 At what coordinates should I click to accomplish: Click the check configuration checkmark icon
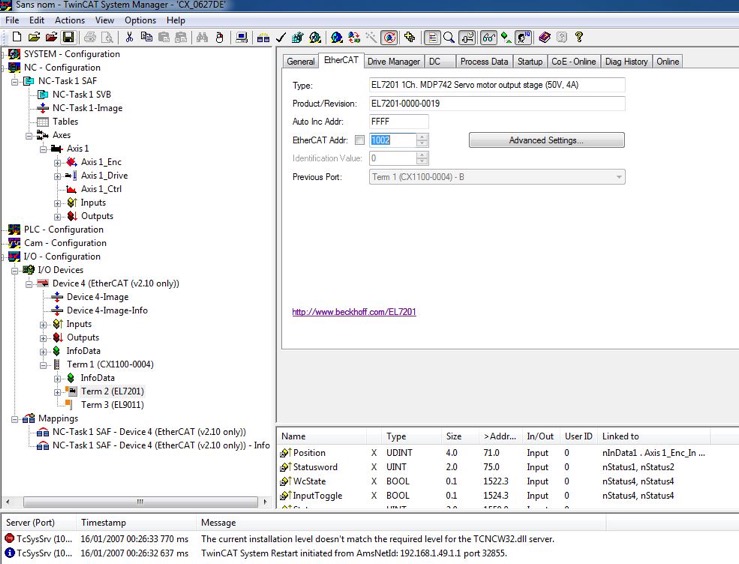tap(281, 38)
